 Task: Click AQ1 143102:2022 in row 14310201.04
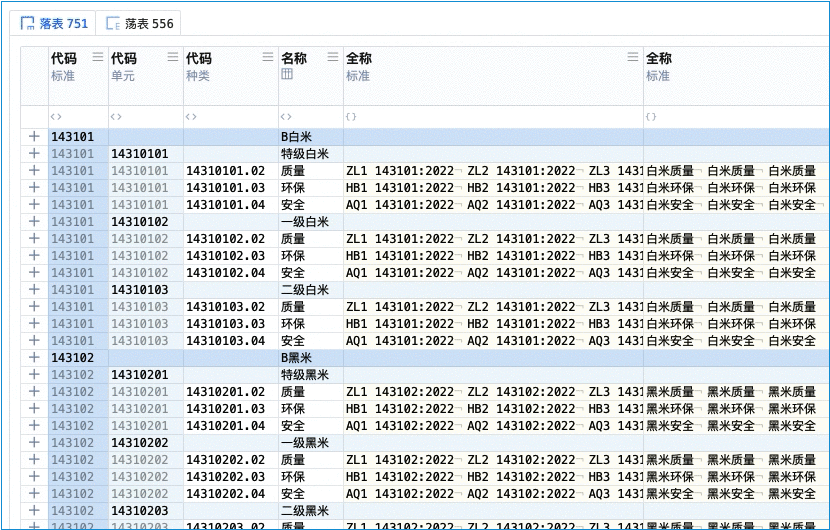pyautogui.click(x=400, y=425)
